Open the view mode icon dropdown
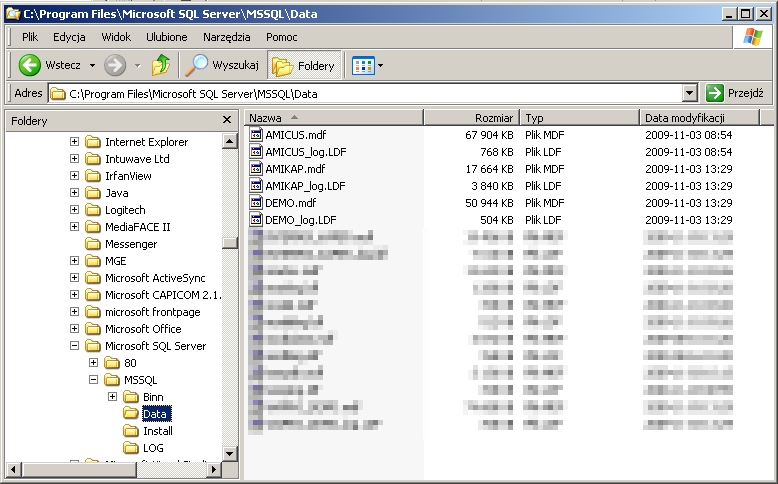 click(x=367, y=65)
